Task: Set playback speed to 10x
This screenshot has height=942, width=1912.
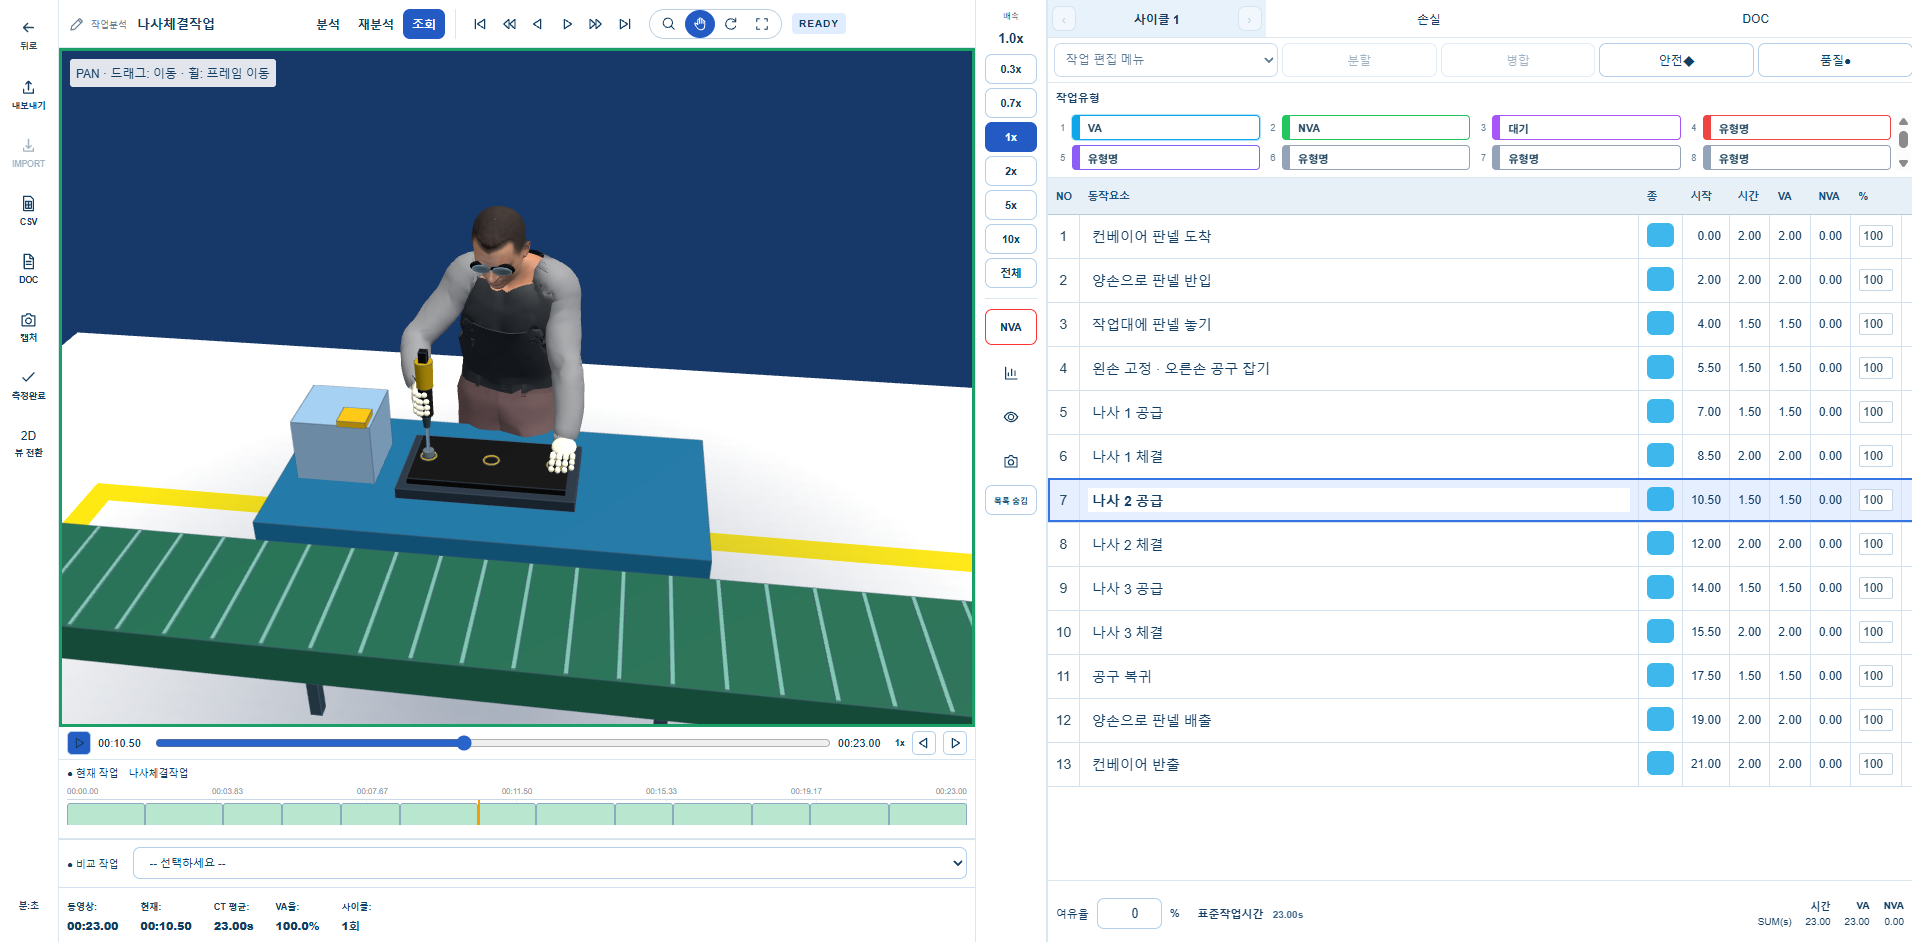Action: [1011, 239]
